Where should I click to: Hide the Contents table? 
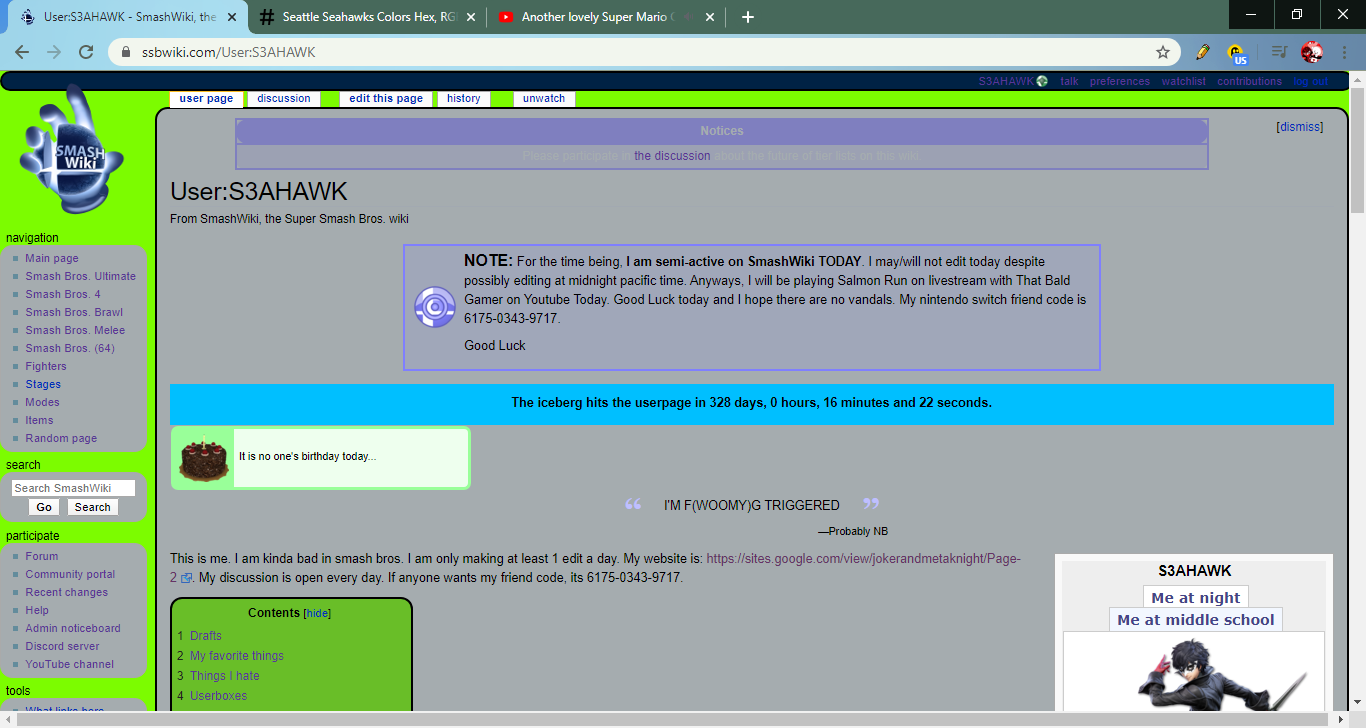[317, 613]
